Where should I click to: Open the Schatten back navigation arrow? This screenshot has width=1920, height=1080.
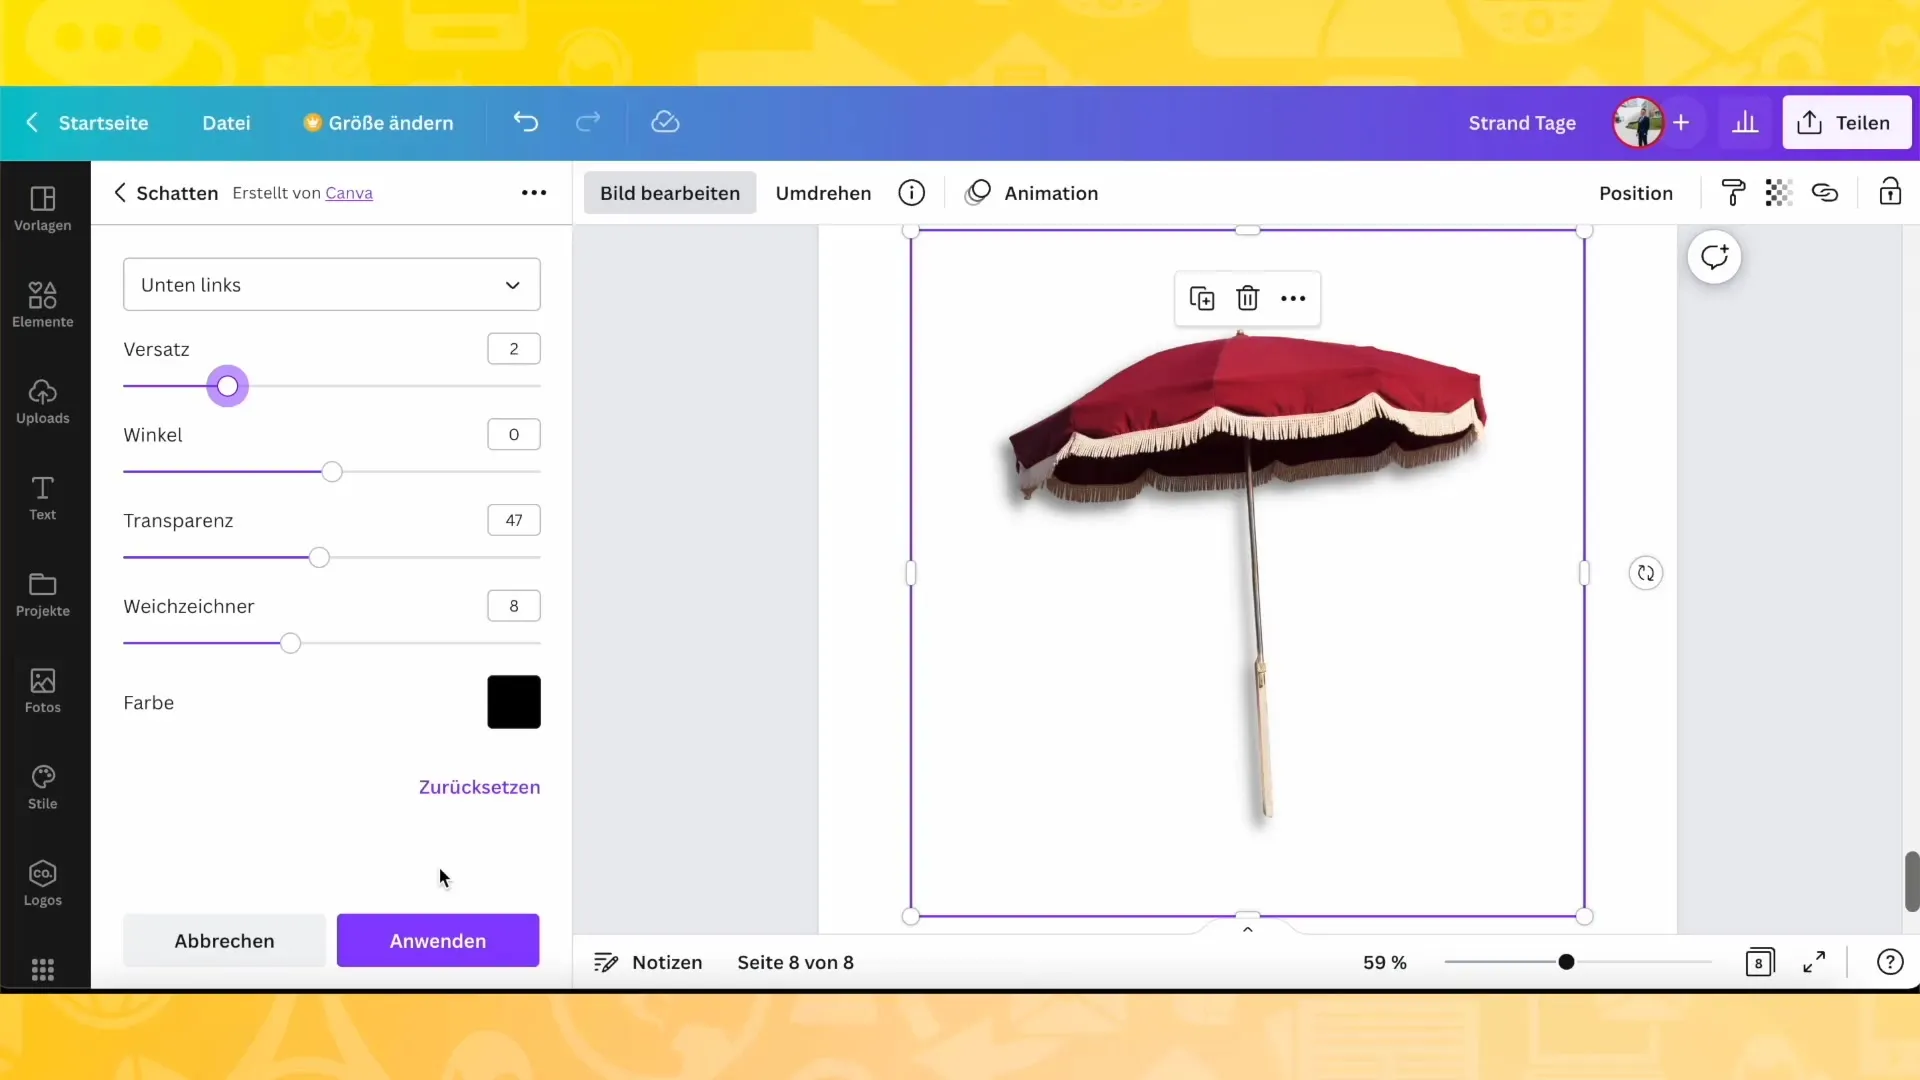pyautogui.click(x=120, y=193)
